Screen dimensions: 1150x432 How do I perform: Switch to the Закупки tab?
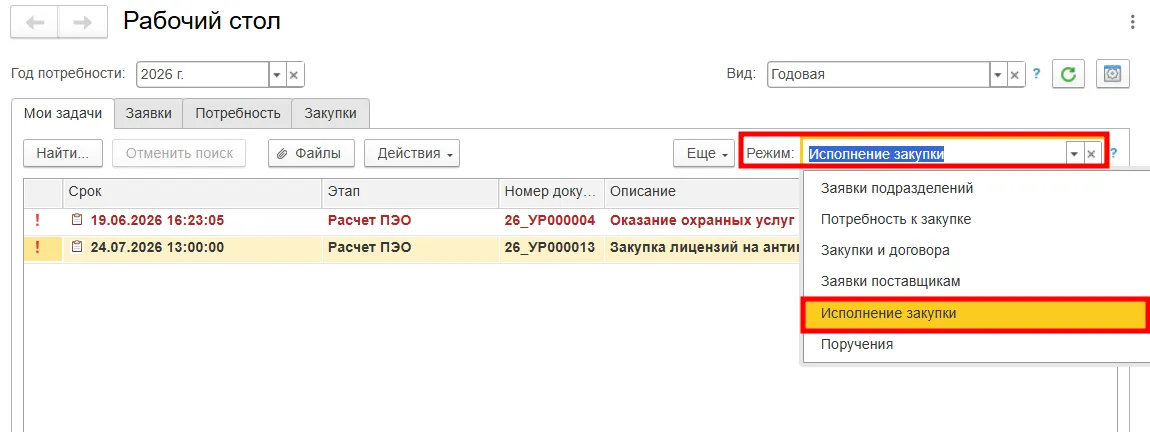point(331,114)
